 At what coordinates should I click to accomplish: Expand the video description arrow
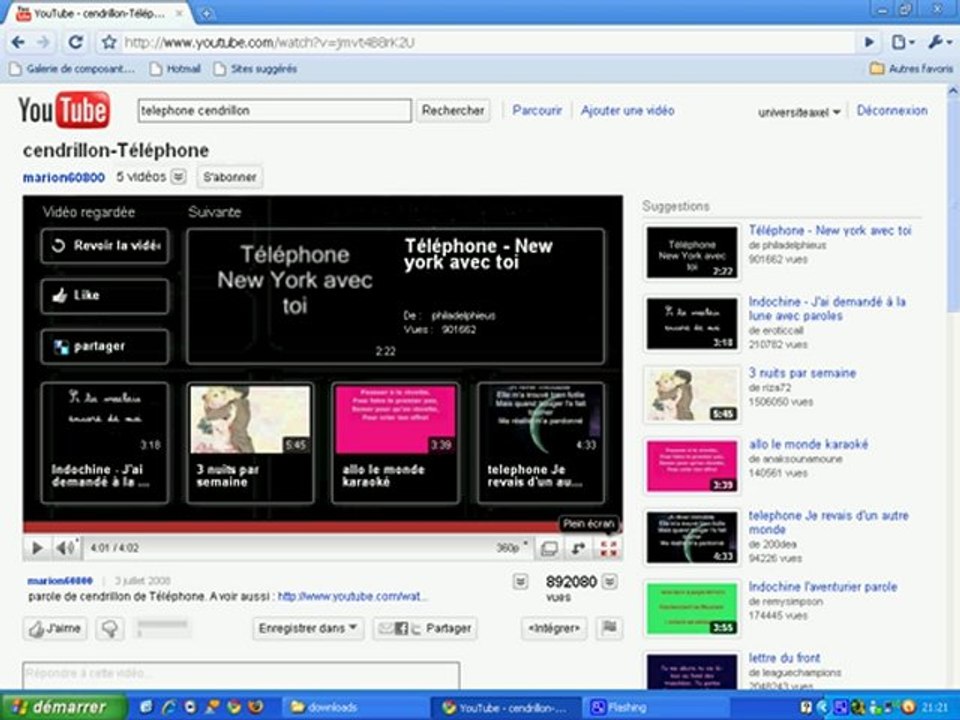click(x=520, y=582)
